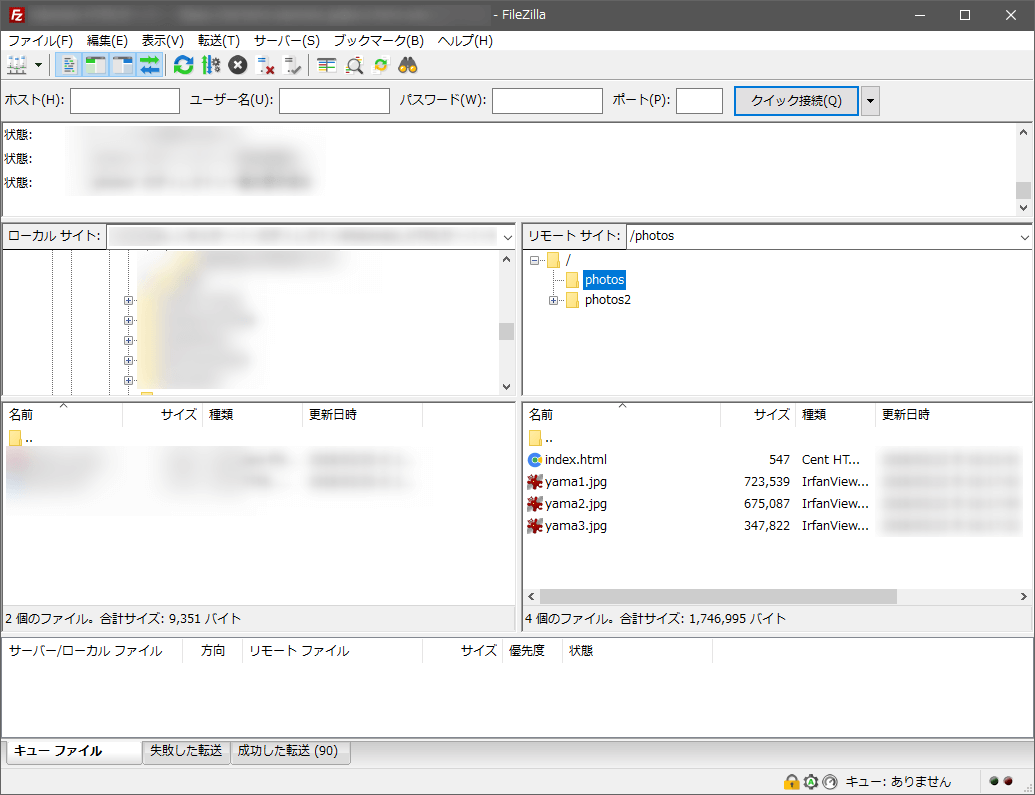The height and width of the screenshot is (795, 1035).
Task: Open the remote site path dropdown
Action: pyautogui.click(x=1024, y=237)
